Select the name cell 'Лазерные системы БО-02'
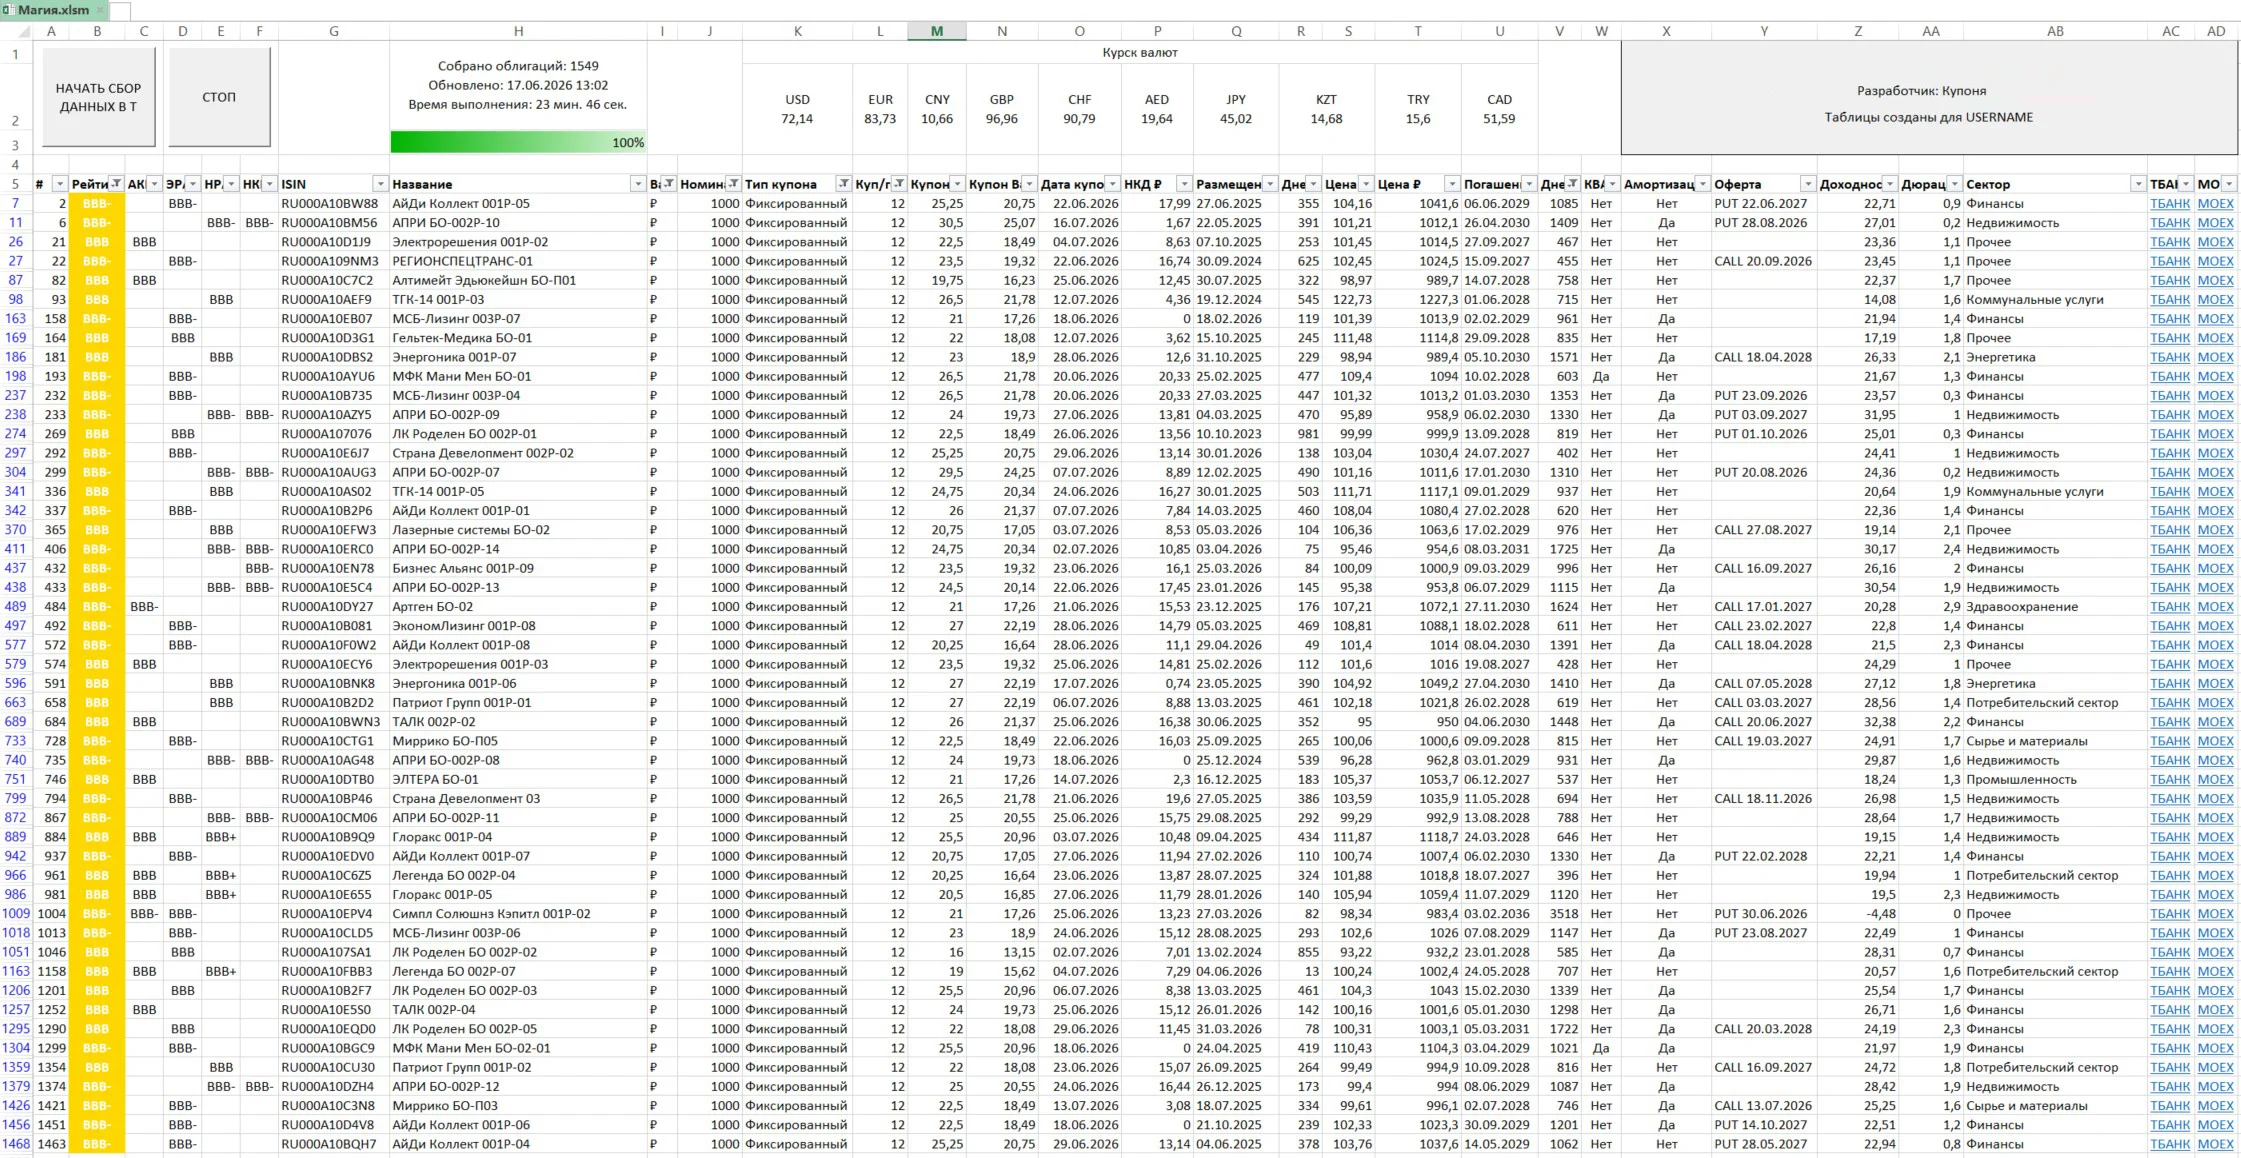Image resolution: width=2241 pixels, height=1158 pixels. 518,530
